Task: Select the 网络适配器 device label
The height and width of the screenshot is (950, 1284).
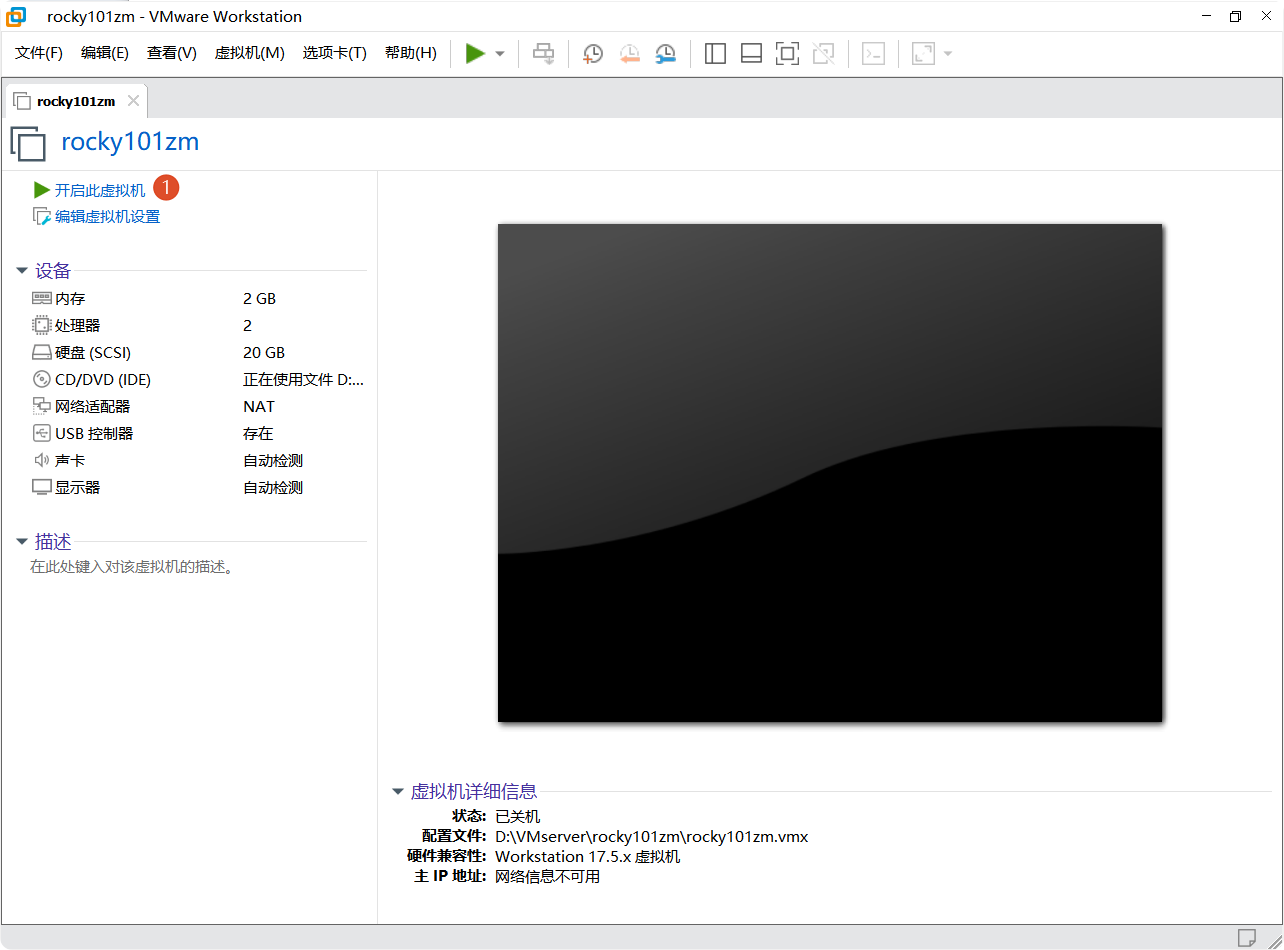Action: tap(92, 407)
